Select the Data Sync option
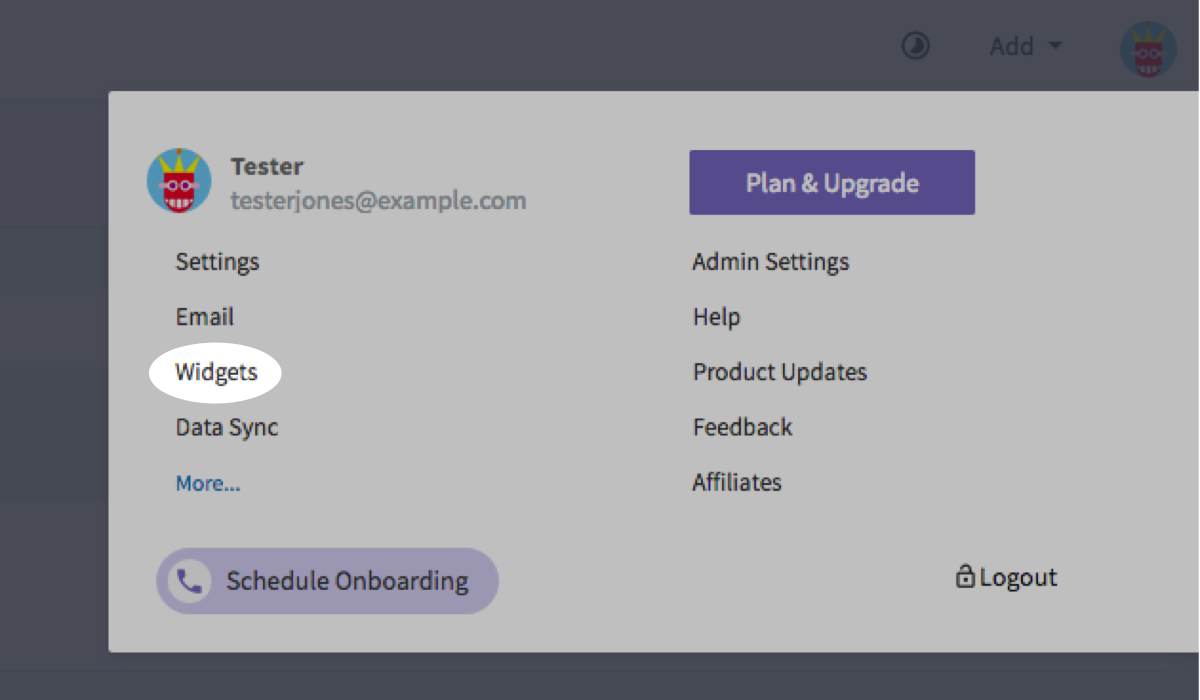The width and height of the screenshot is (1200, 700). coord(226,428)
